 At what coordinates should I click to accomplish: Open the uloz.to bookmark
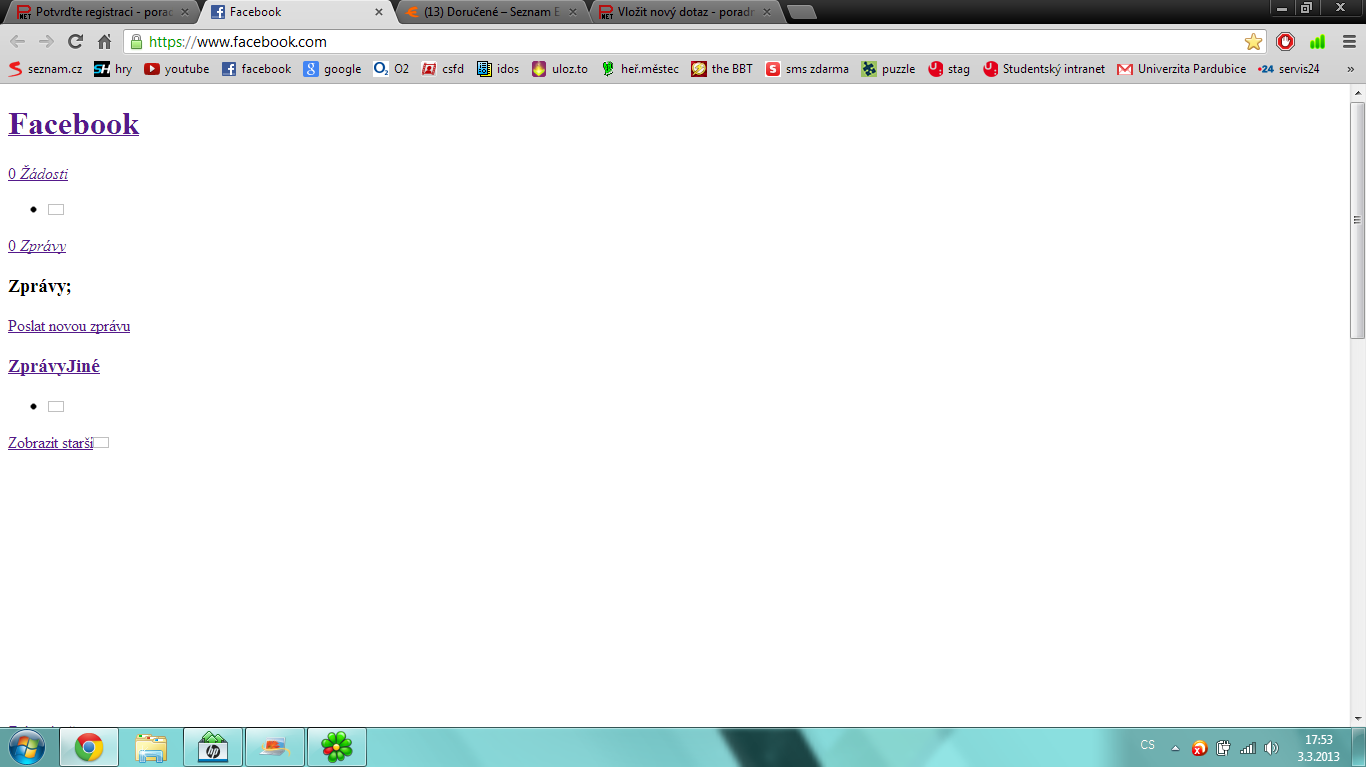pyautogui.click(x=560, y=69)
